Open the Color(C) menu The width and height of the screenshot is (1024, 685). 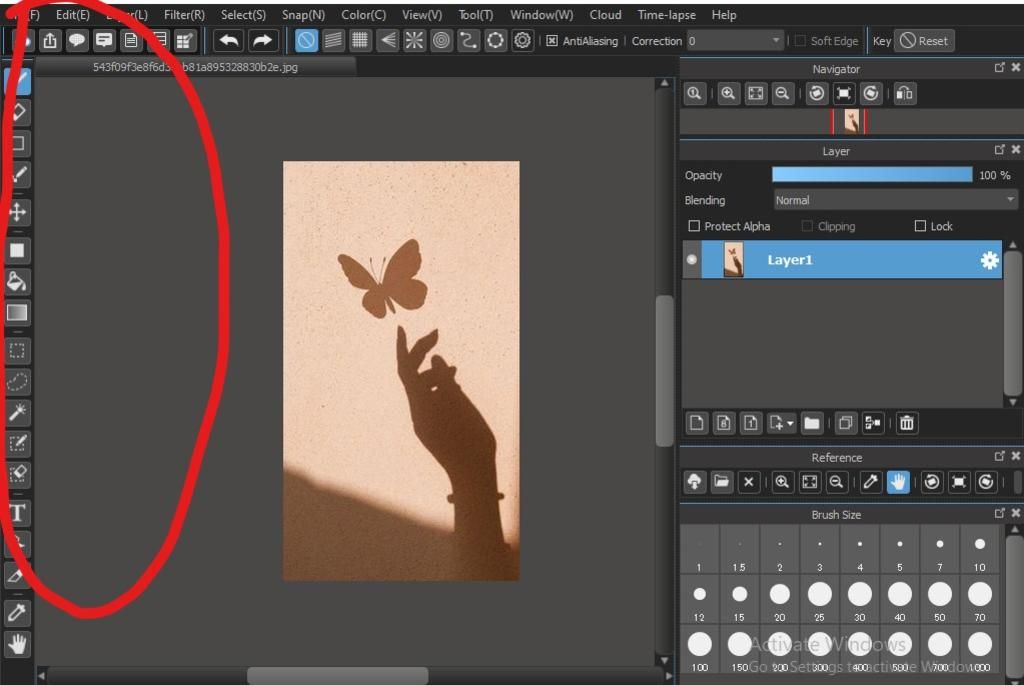[x=363, y=14]
